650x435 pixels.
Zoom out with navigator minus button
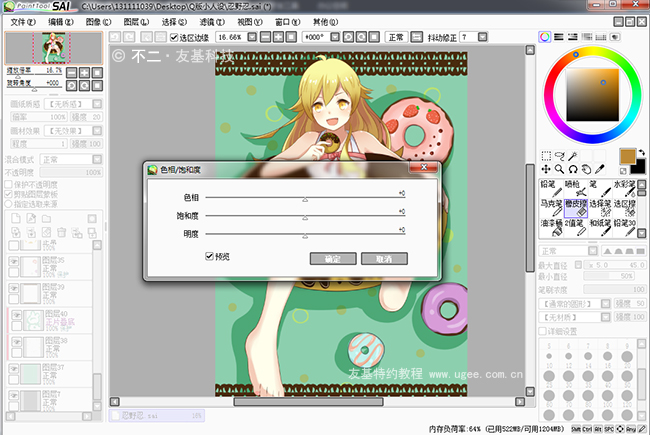click(x=72, y=73)
